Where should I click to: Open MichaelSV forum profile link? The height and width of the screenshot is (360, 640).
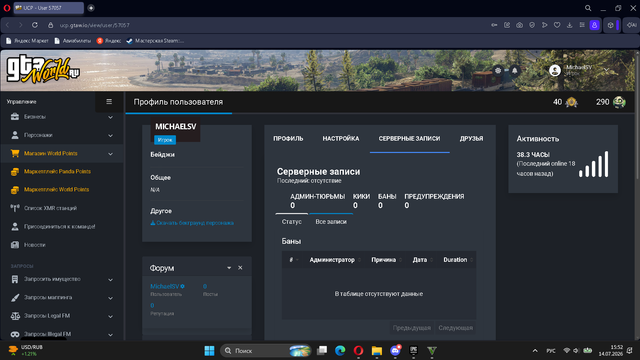pyautogui.click(x=165, y=287)
